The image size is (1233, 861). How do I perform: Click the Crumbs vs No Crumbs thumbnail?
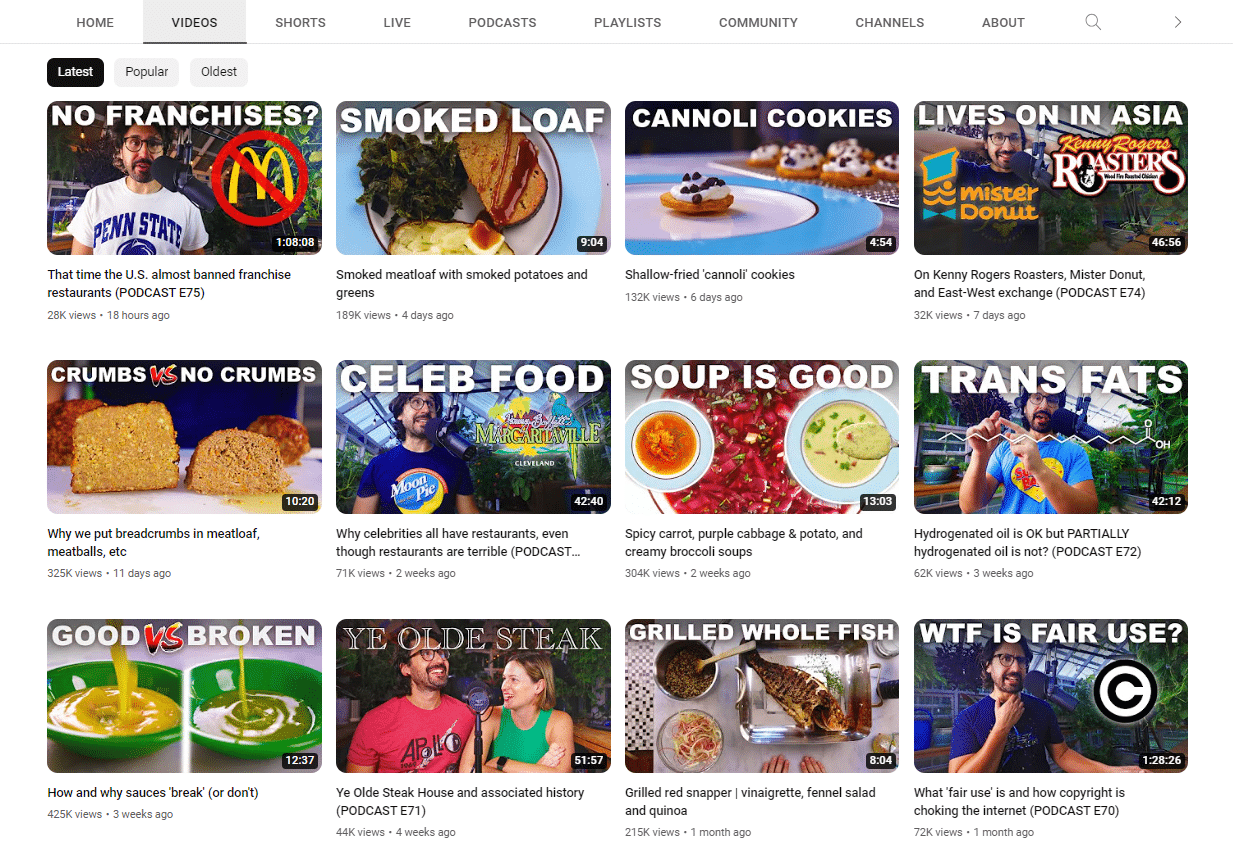tap(184, 437)
